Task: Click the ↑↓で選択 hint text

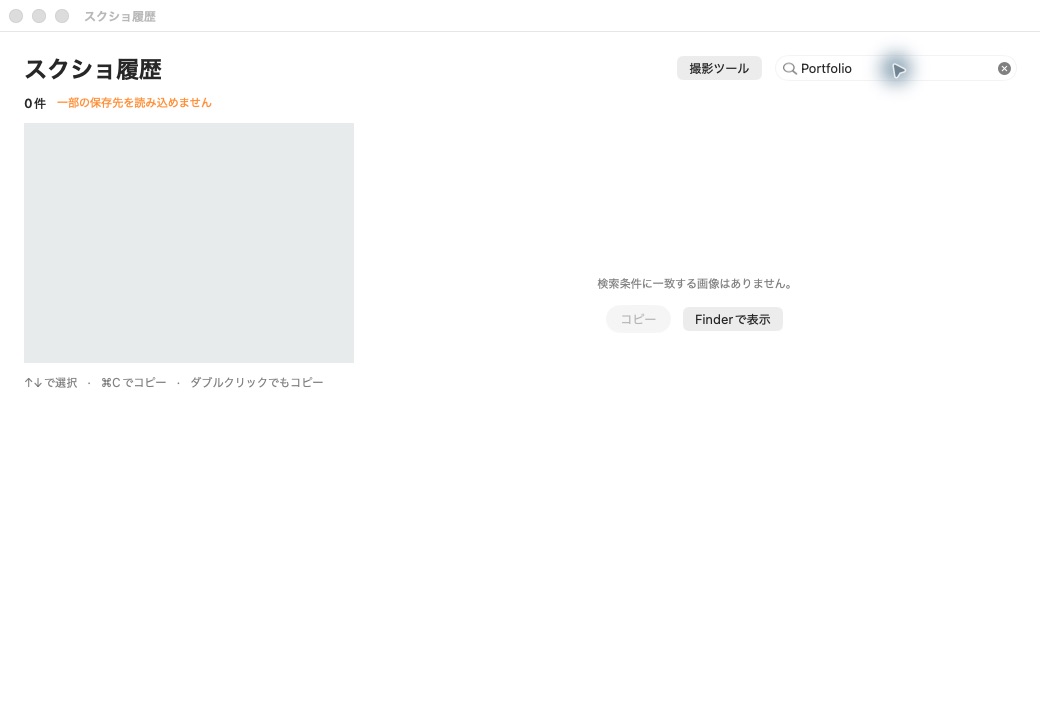Action: tap(51, 383)
